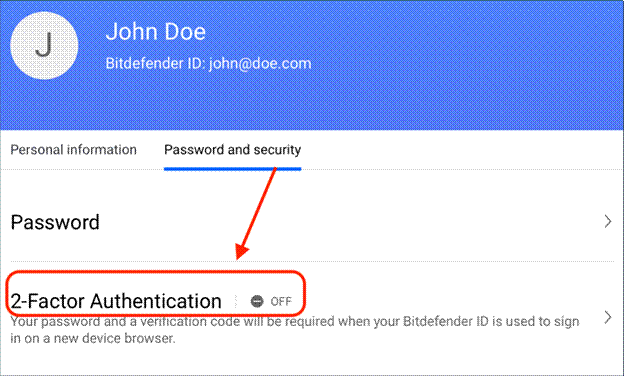
Task: Click the blue profile header banner
Action: (312, 65)
